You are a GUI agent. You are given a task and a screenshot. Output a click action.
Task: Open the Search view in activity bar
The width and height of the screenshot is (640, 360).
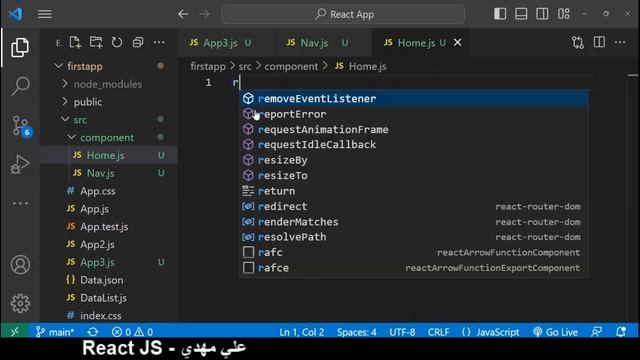pyautogui.click(x=20, y=86)
